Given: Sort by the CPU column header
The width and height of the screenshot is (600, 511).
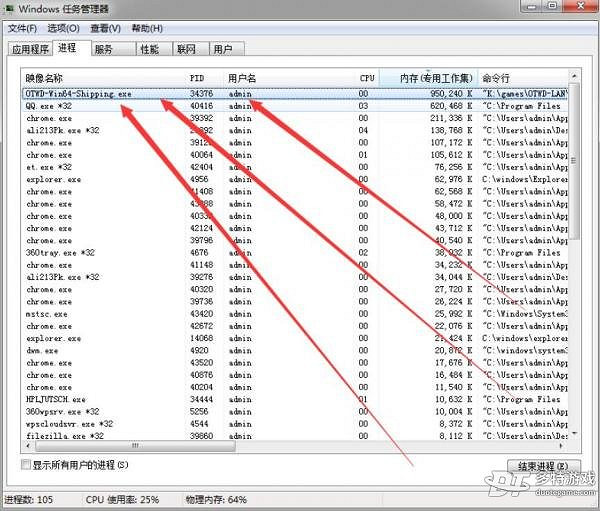Looking at the screenshot, I should click(x=367, y=78).
